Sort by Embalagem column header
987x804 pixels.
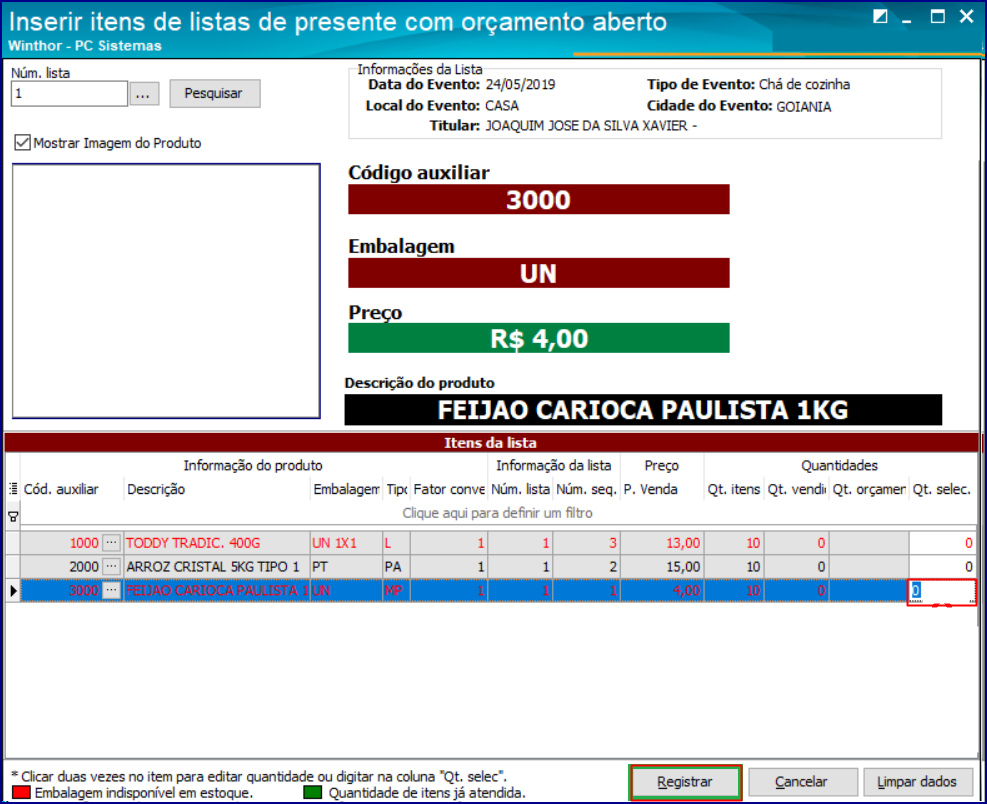tap(346, 489)
